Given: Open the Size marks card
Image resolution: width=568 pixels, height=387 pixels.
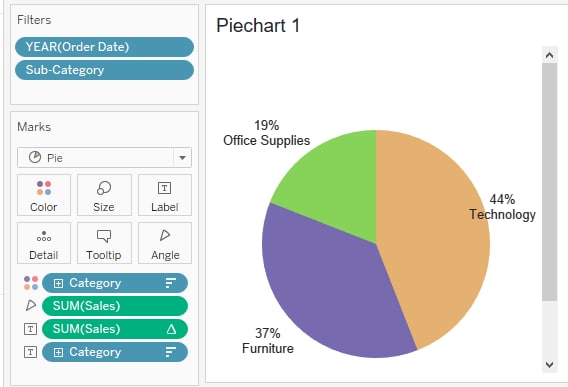Looking at the screenshot, I should click(104, 195).
